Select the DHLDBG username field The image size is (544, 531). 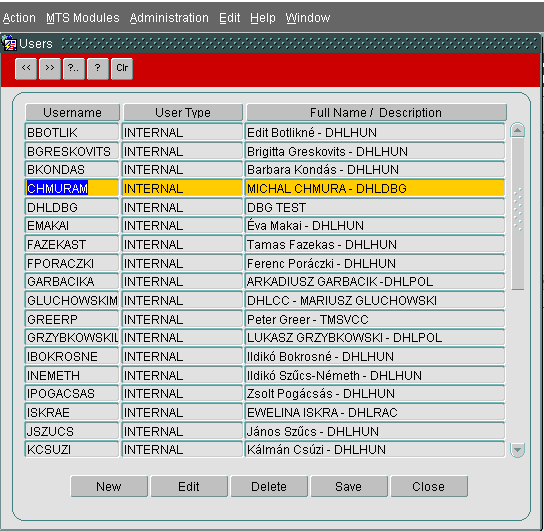click(72, 207)
